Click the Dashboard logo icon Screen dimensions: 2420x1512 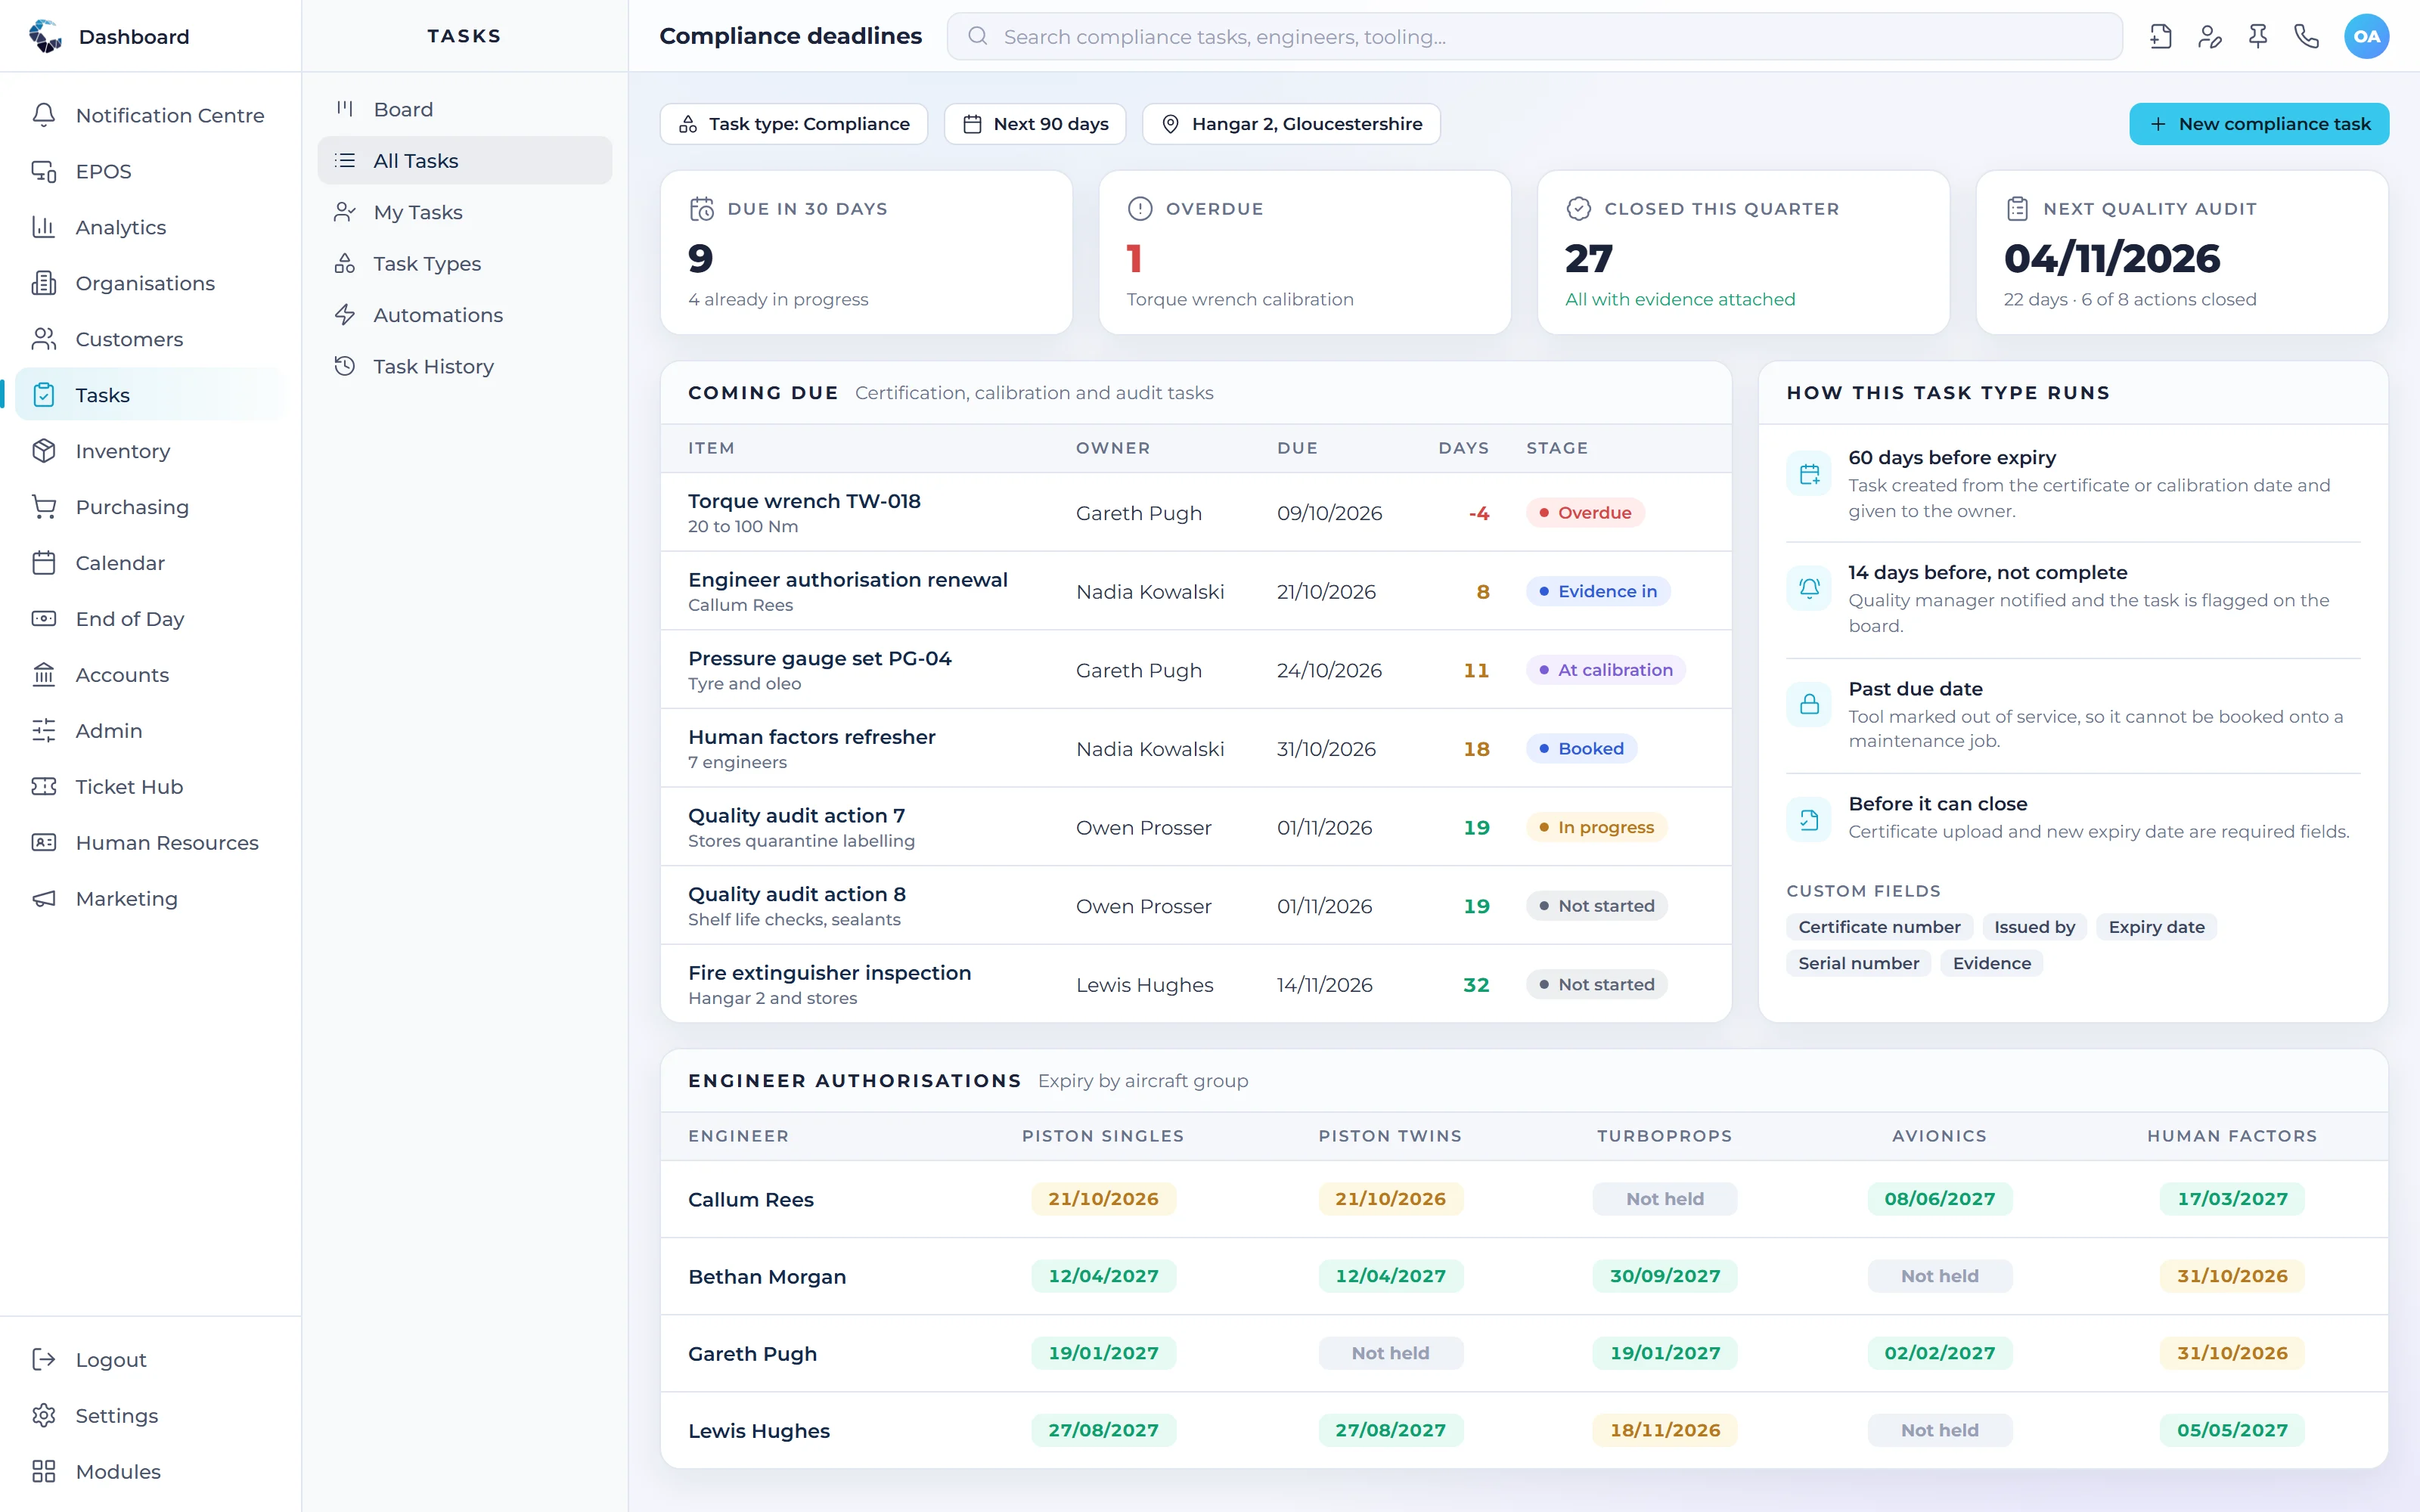(45, 36)
